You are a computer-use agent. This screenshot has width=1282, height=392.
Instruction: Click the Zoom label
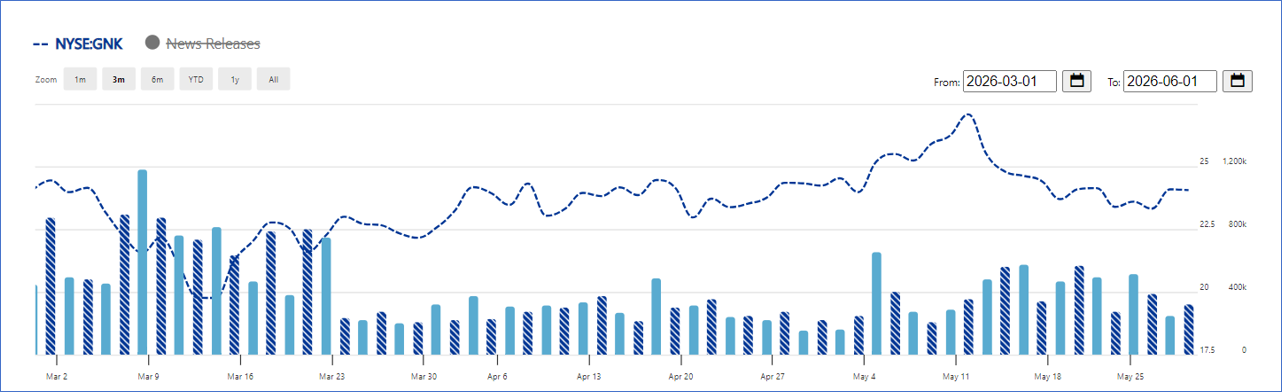(x=45, y=79)
